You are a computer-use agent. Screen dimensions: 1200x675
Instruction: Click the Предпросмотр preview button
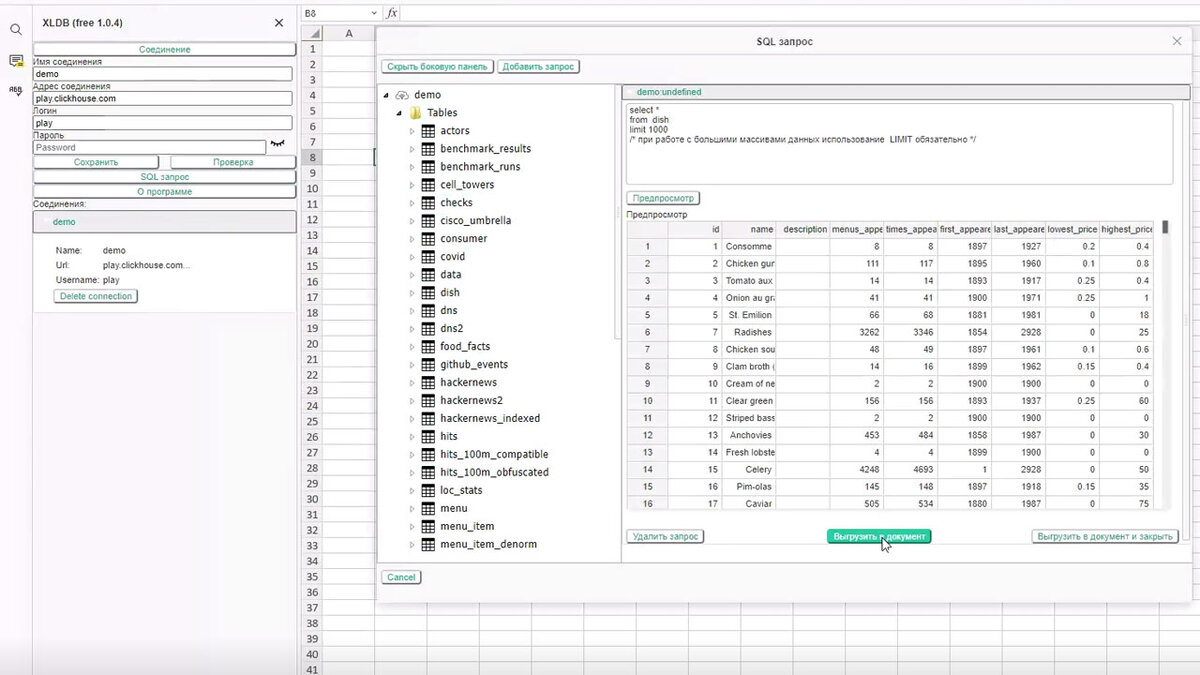[x=664, y=198]
